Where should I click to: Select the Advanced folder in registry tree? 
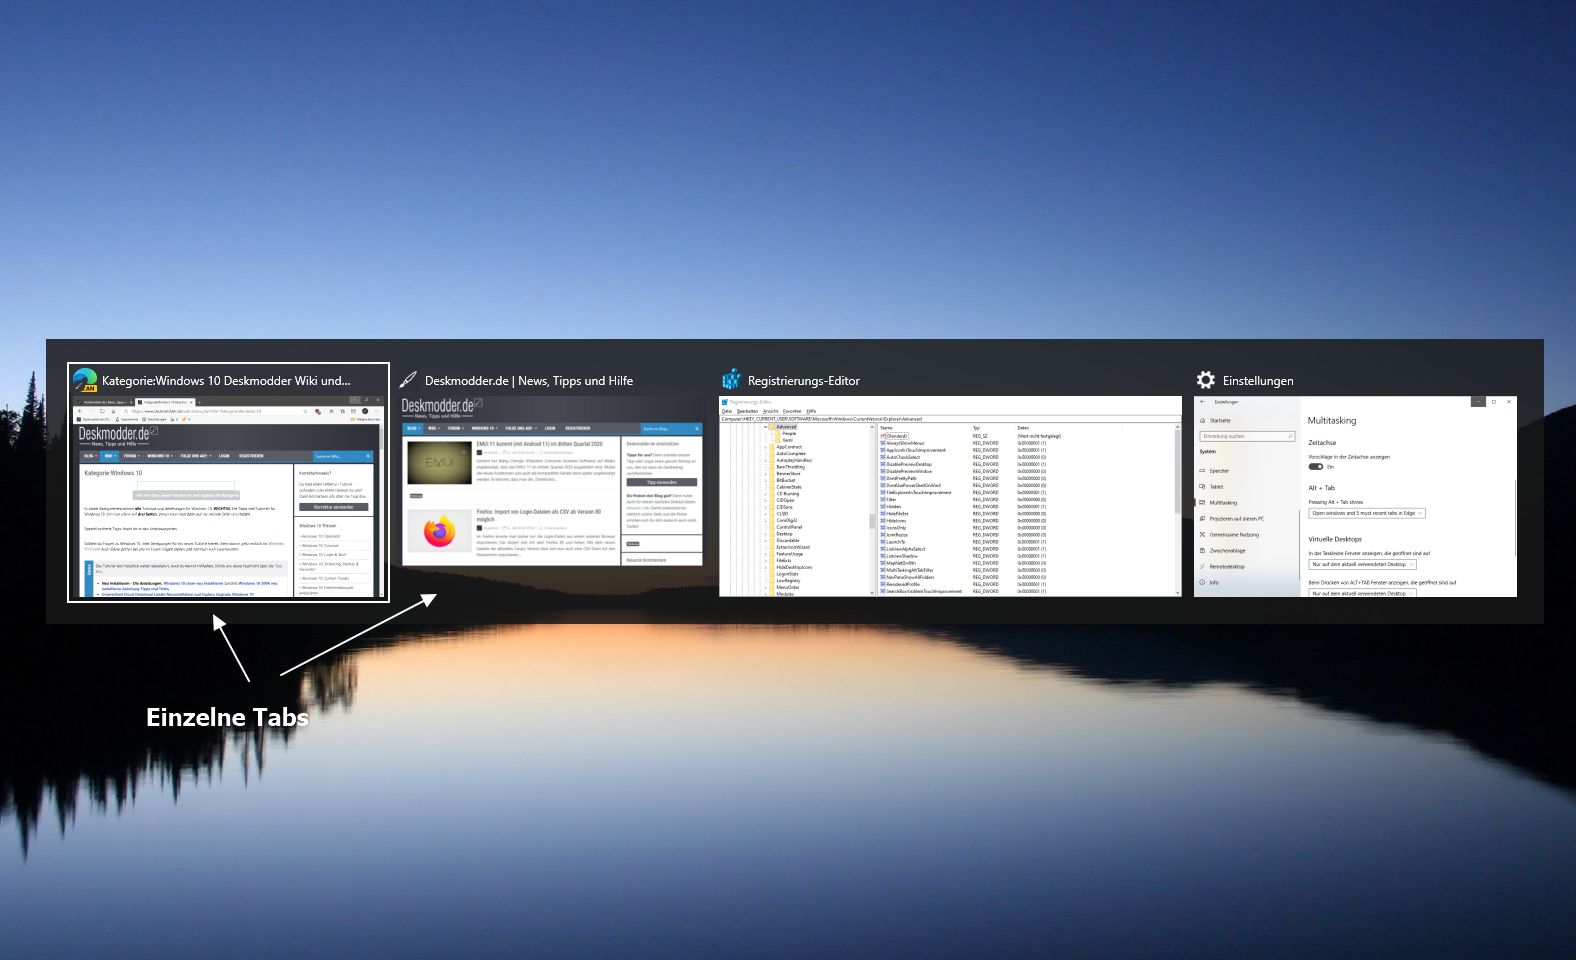786,427
